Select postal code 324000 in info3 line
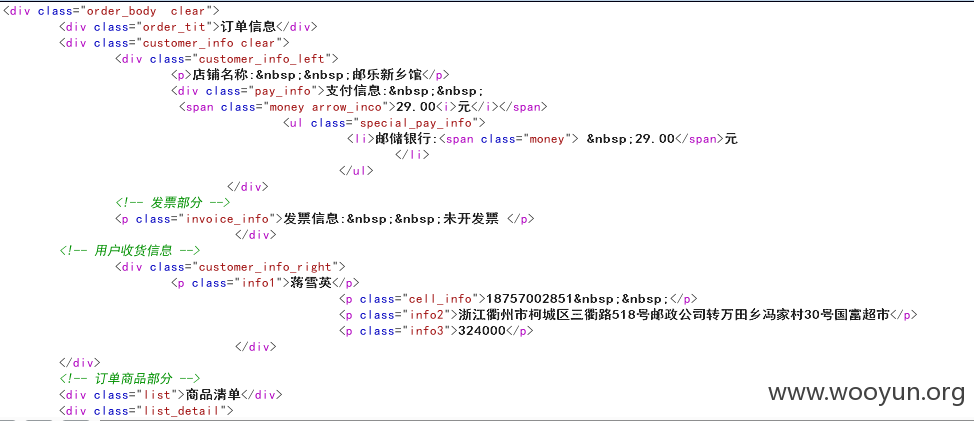The image size is (974, 421). [x=481, y=331]
